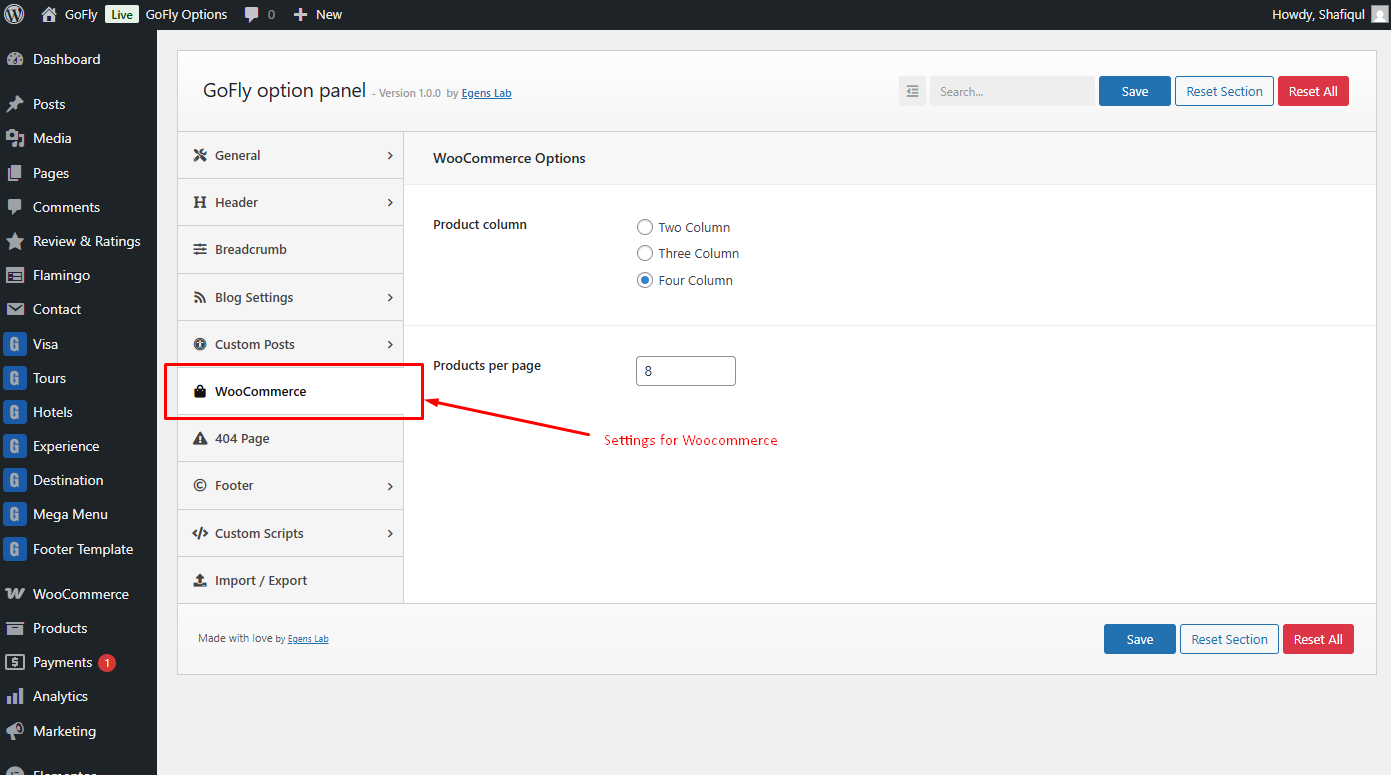
Task: Click the expand-all icon left of Search field
Action: coord(912,91)
